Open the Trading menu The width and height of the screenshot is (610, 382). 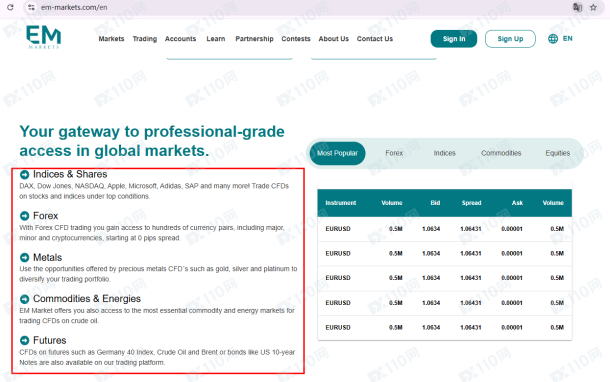click(145, 39)
